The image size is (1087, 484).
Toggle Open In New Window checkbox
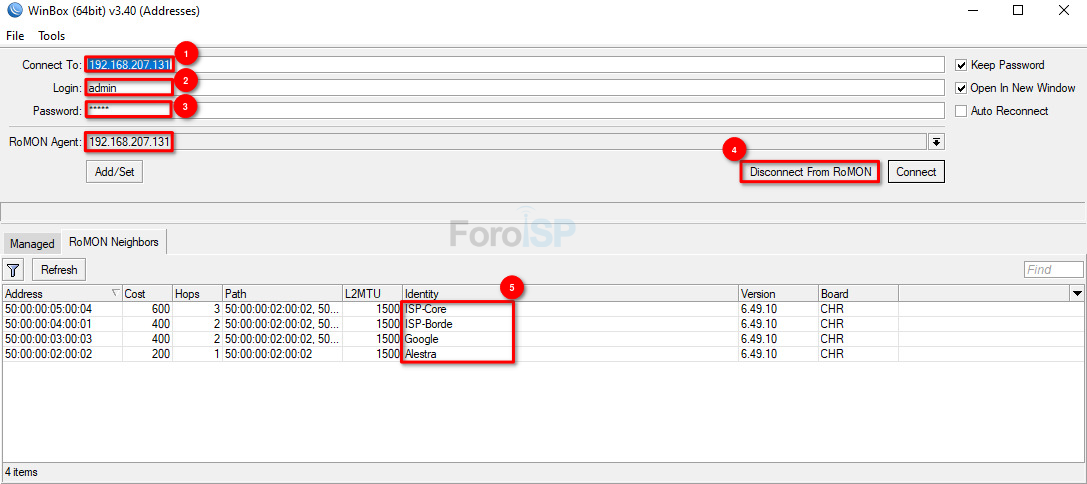click(x=962, y=88)
